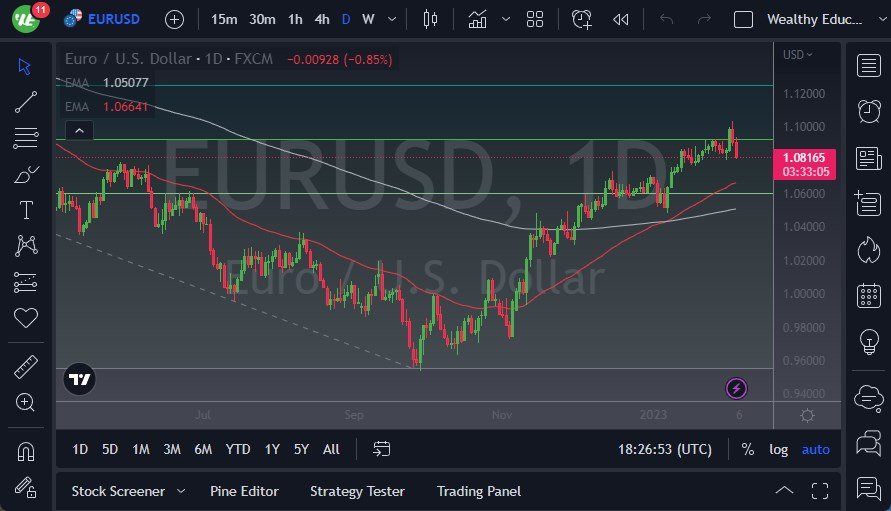The width and height of the screenshot is (891, 511).
Task: Collapse the indicator legend chevron
Action: tap(79, 130)
